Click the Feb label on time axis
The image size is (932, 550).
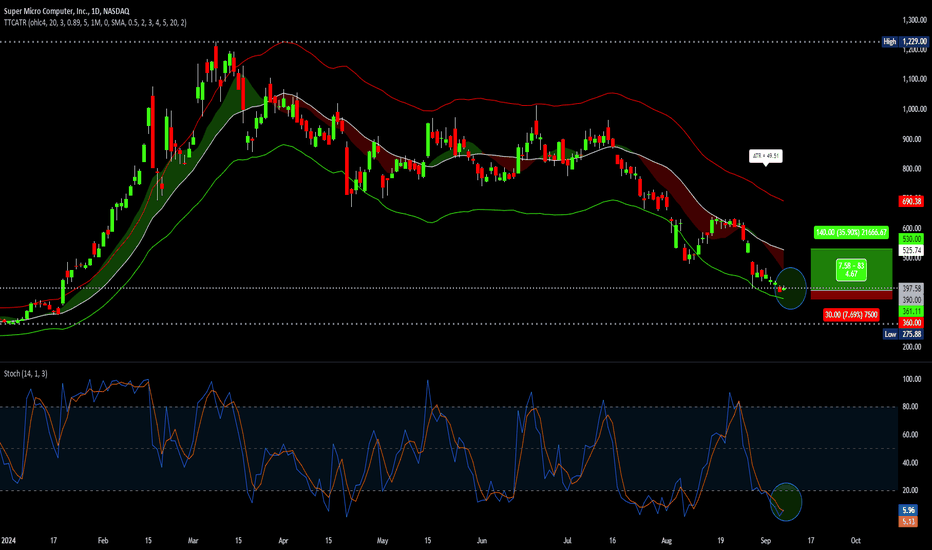[103, 540]
